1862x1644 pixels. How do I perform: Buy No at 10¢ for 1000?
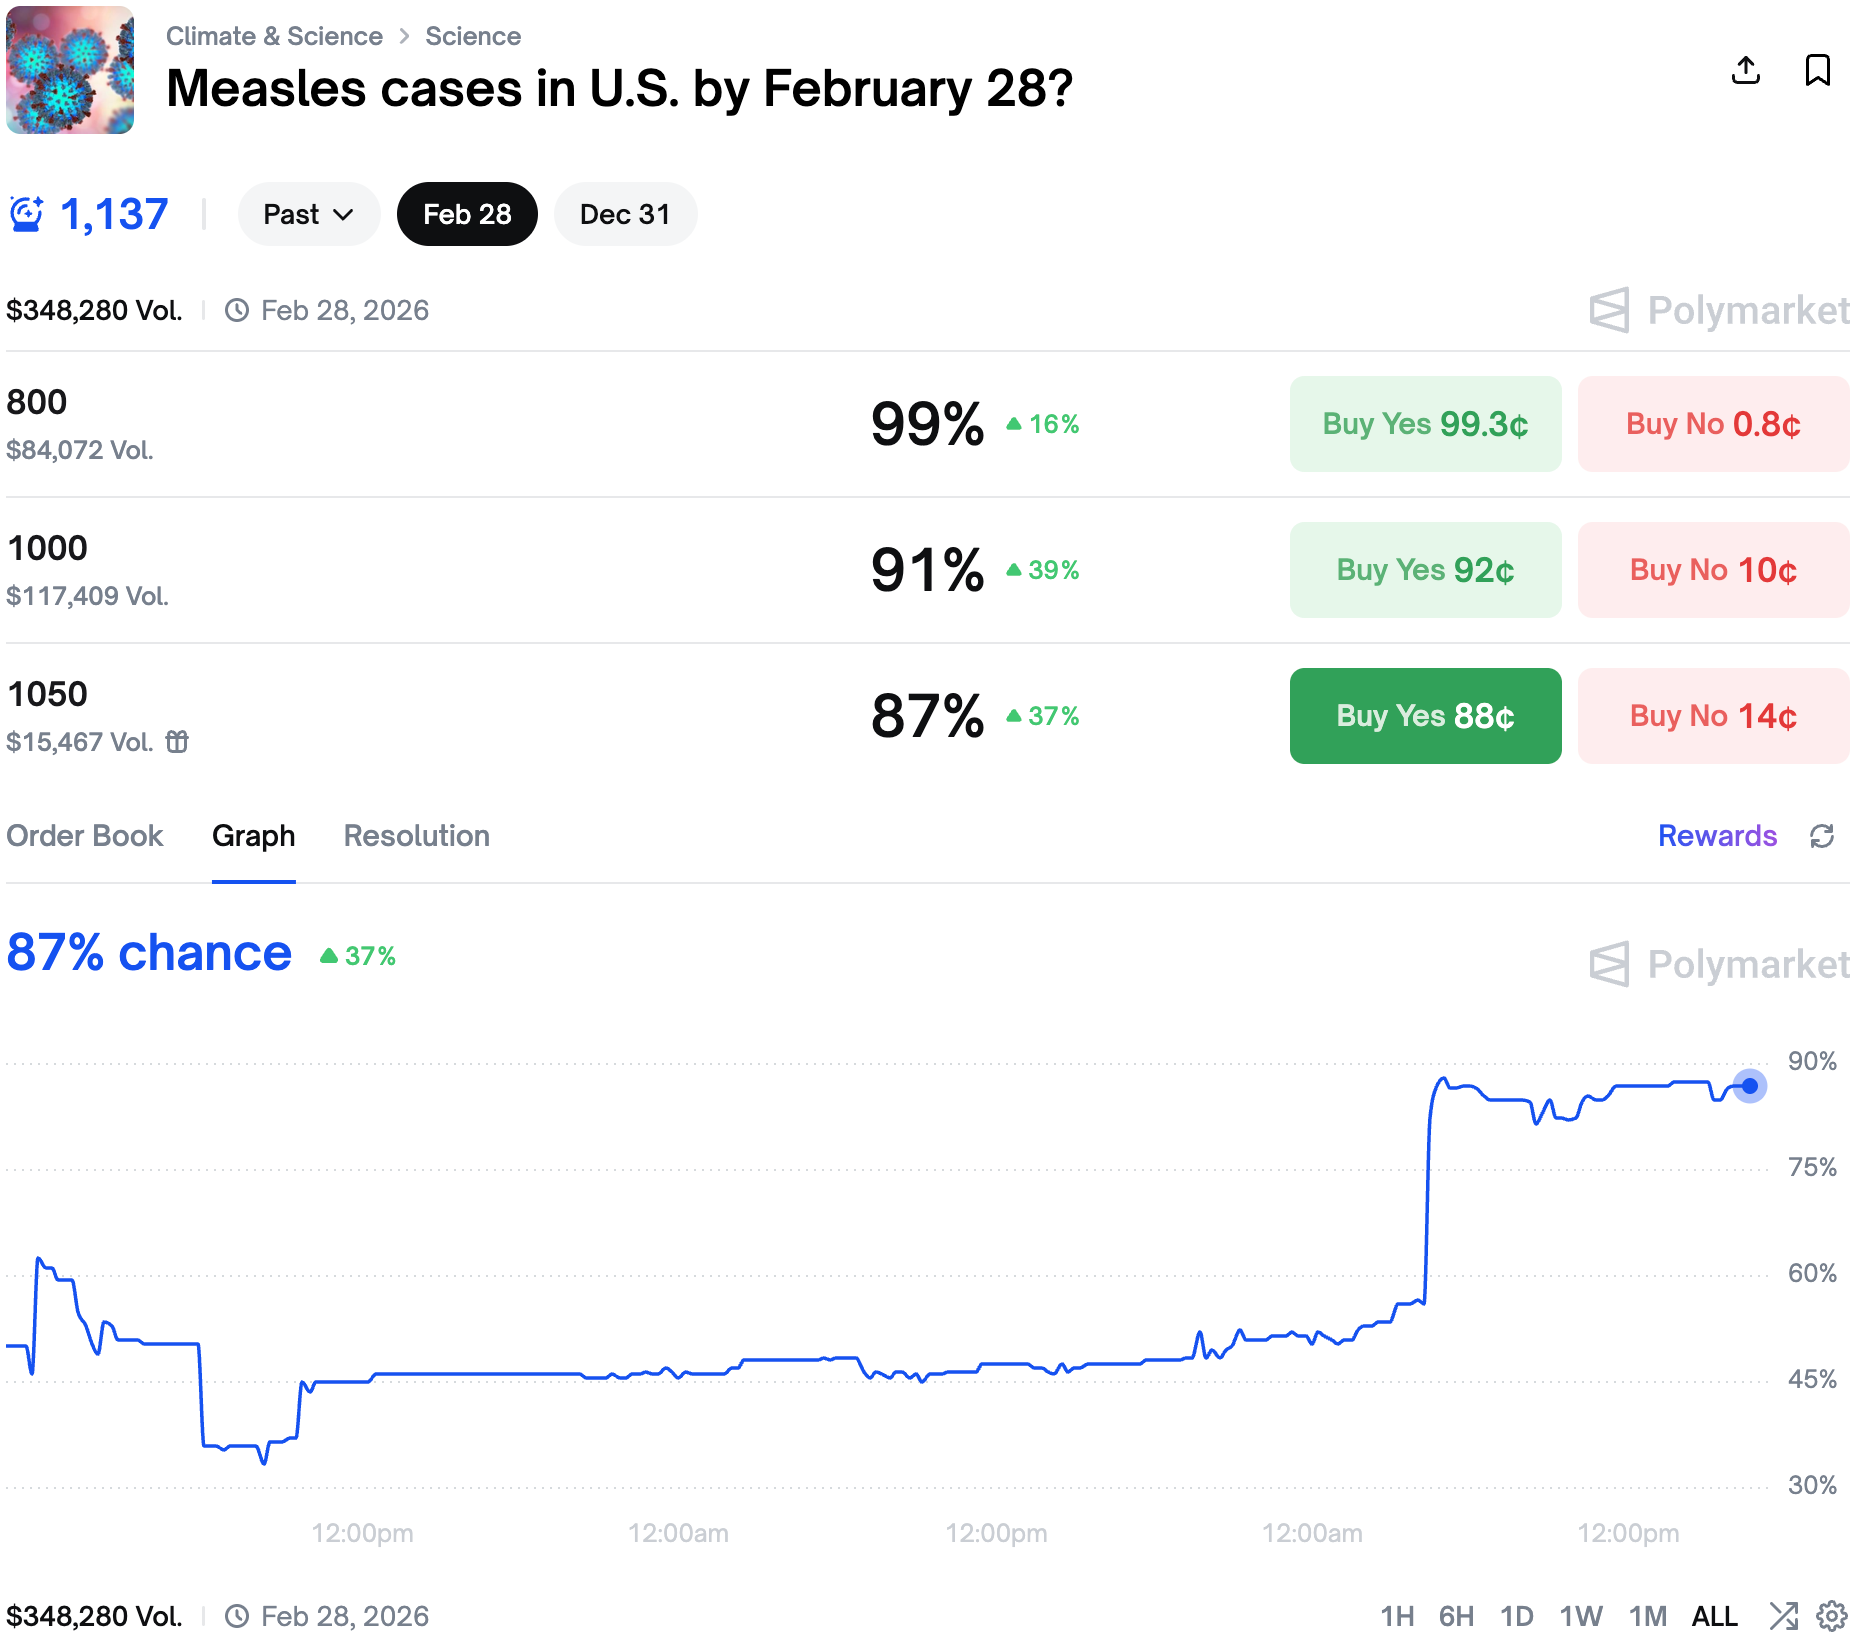pos(1713,570)
